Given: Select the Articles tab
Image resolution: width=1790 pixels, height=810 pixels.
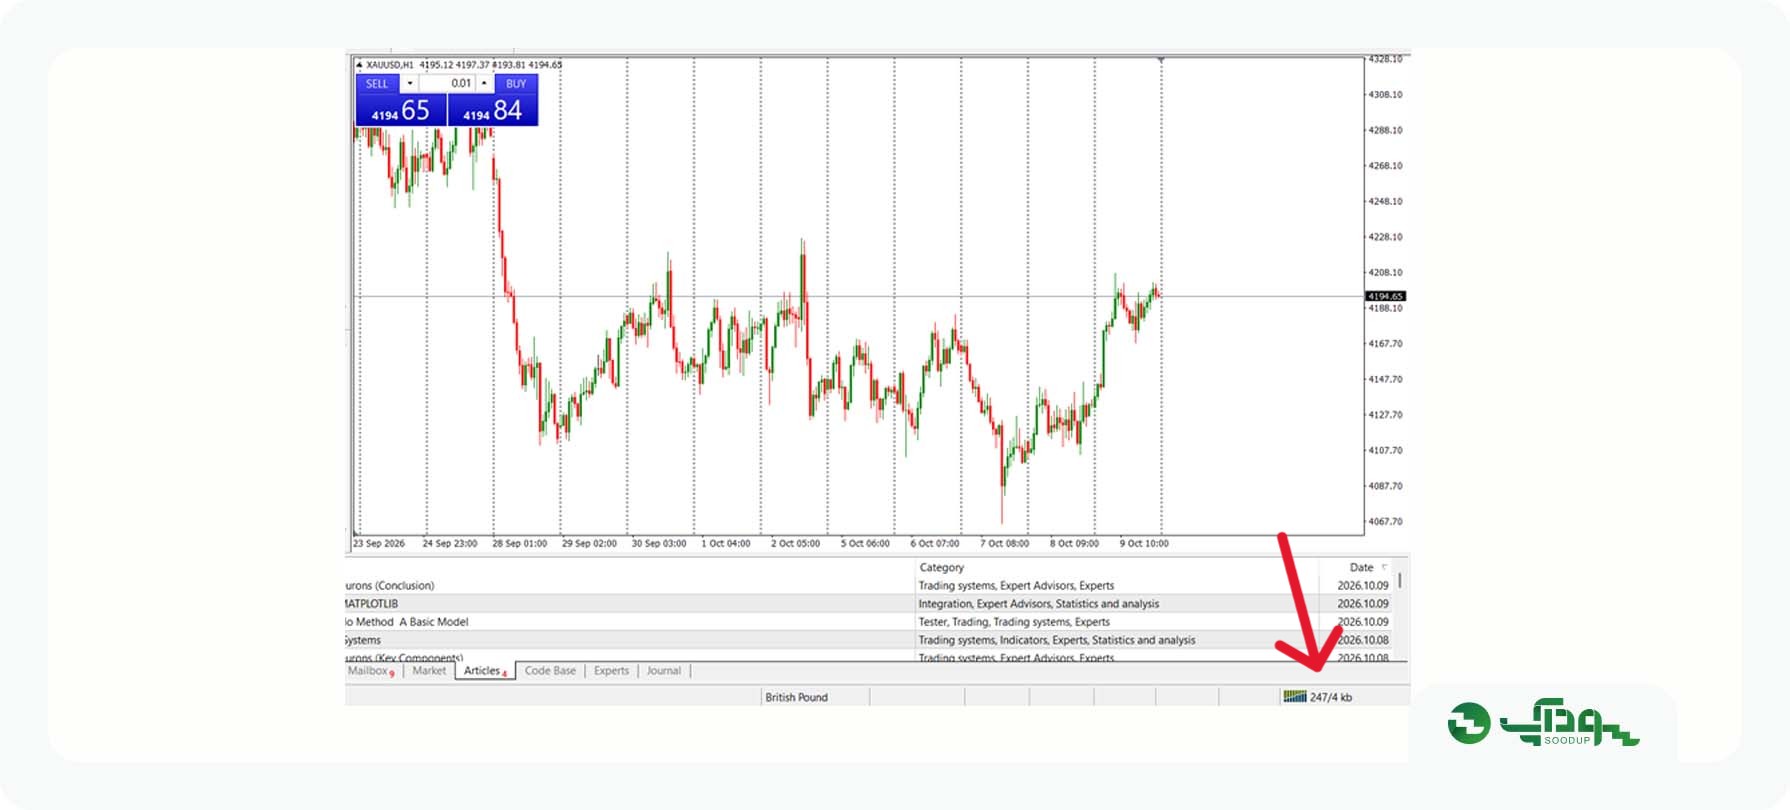Looking at the screenshot, I should pos(485,671).
